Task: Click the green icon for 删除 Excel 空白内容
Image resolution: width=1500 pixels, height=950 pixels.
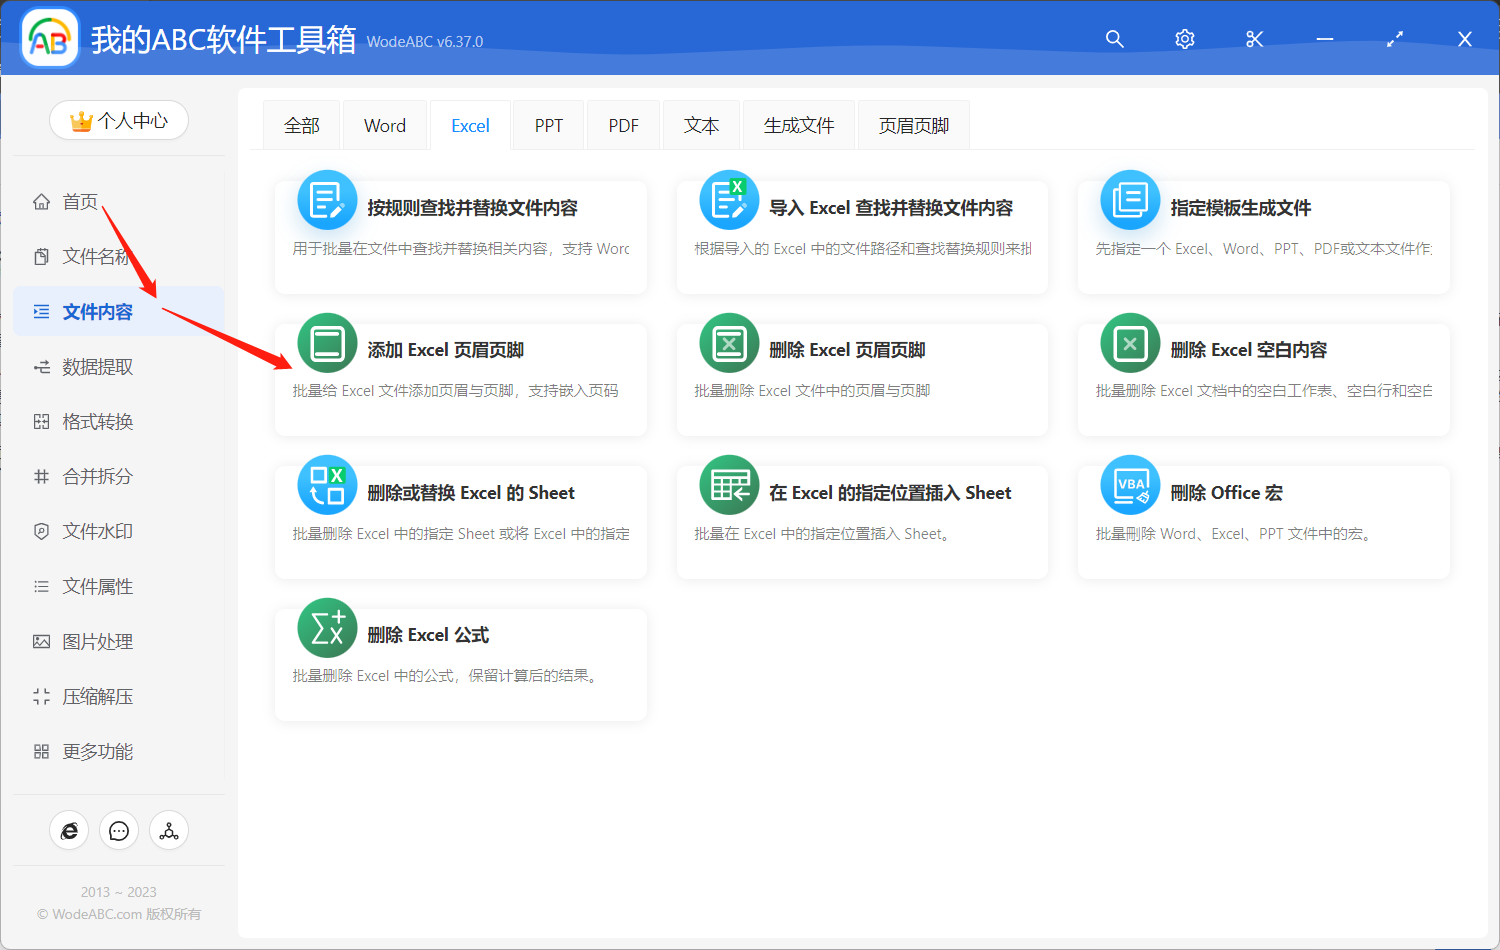Action: point(1129,343)
